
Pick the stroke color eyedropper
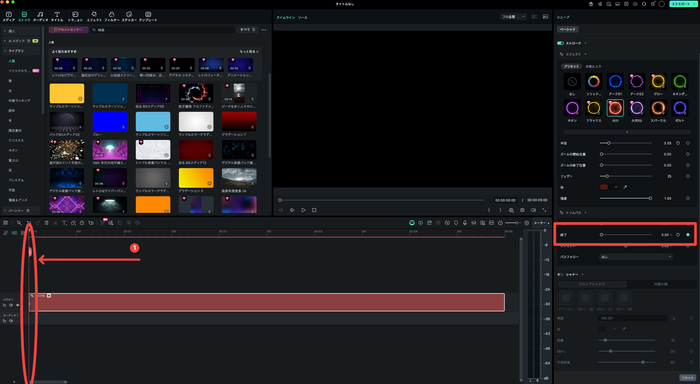(x=625, y=187)
